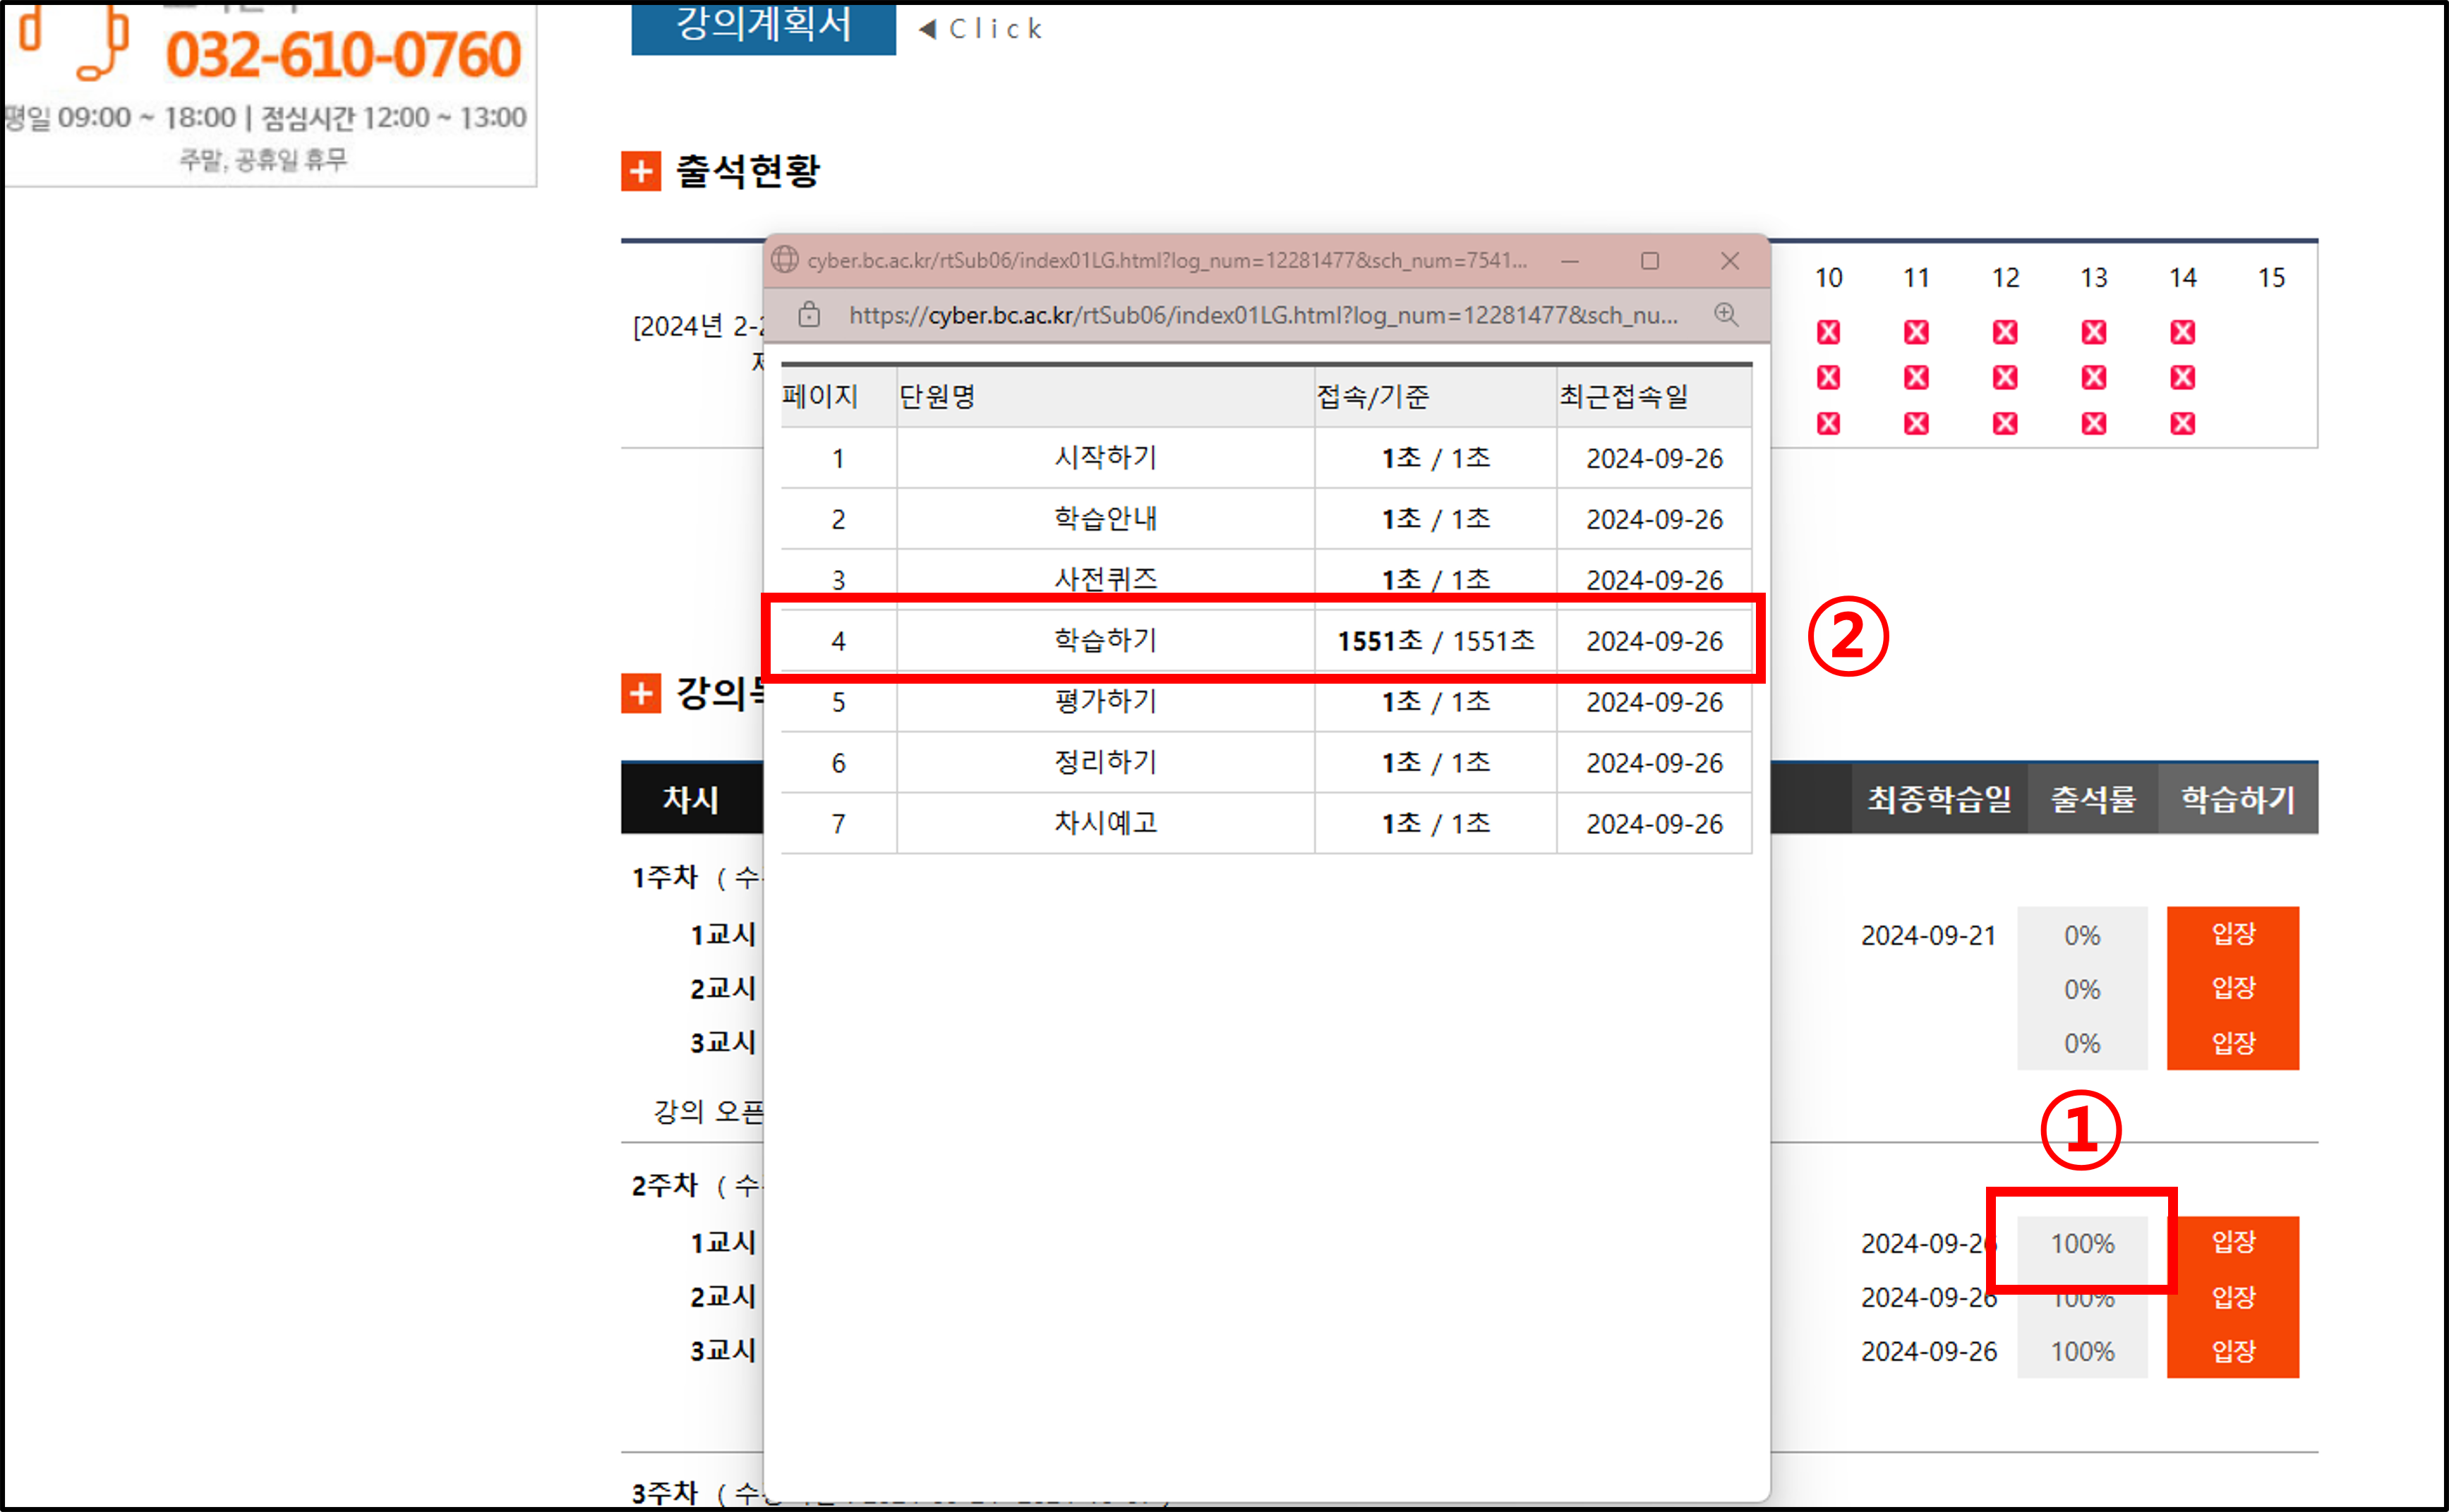The image size is (2449, 1512).
Task: Click the headset icon next to phone number
Action: click(x=75, y=42)
